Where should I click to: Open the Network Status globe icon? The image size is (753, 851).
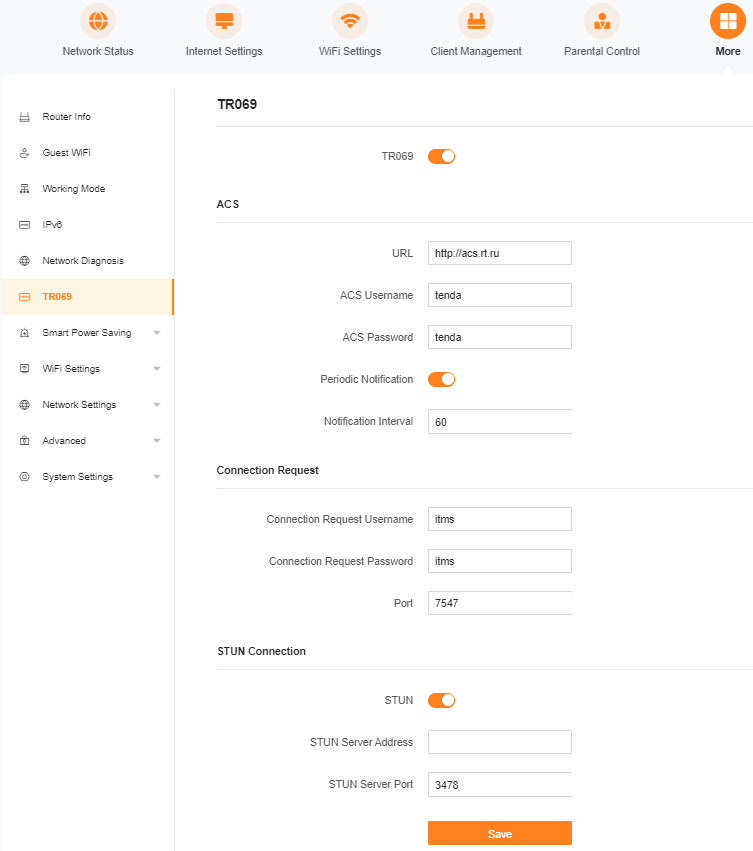click(x=98, y=21)
